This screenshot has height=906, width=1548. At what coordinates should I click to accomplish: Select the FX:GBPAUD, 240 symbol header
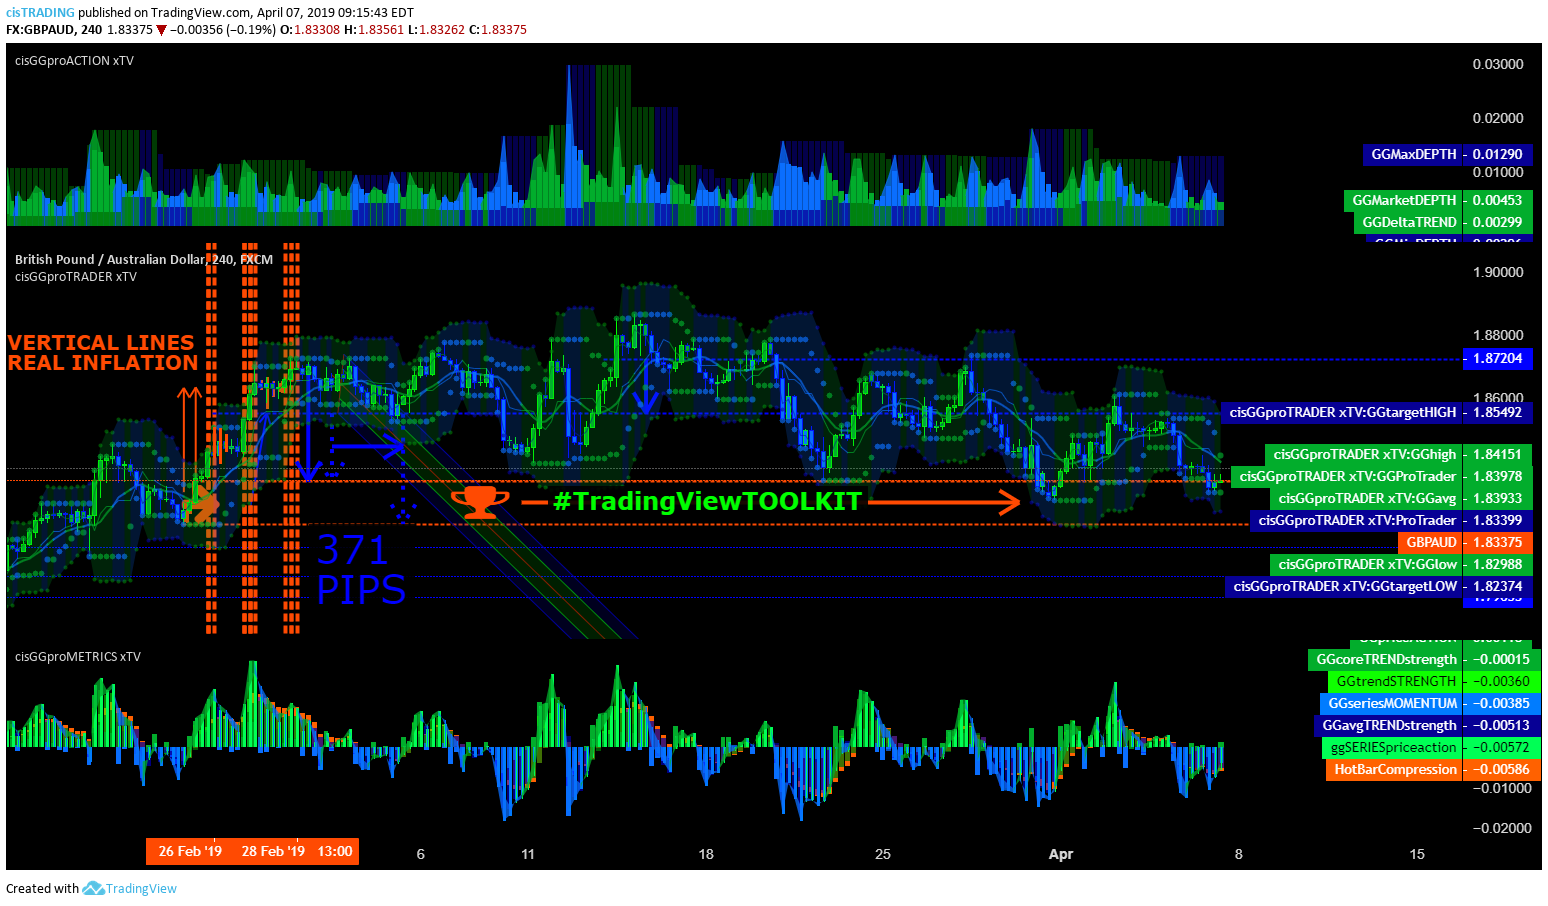(x=54, y=30)
